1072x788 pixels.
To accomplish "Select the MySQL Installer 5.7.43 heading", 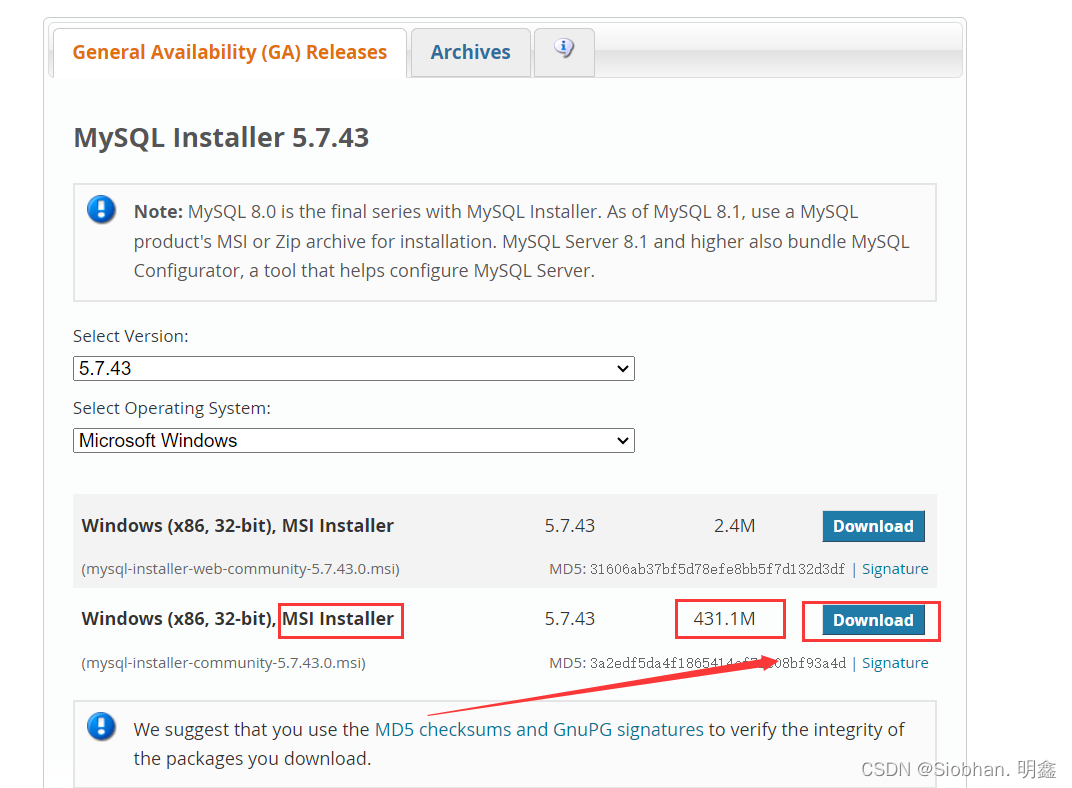I will [x=221, y=137].
